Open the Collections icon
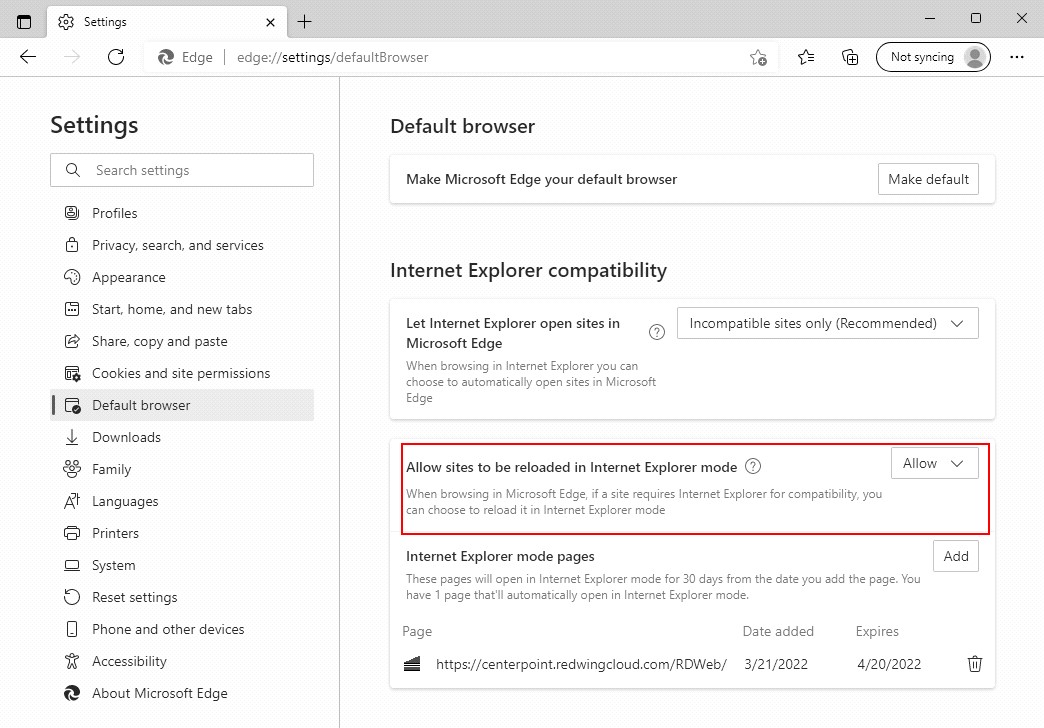This screenshot has height=728, width=1044. tap(850, 57)
